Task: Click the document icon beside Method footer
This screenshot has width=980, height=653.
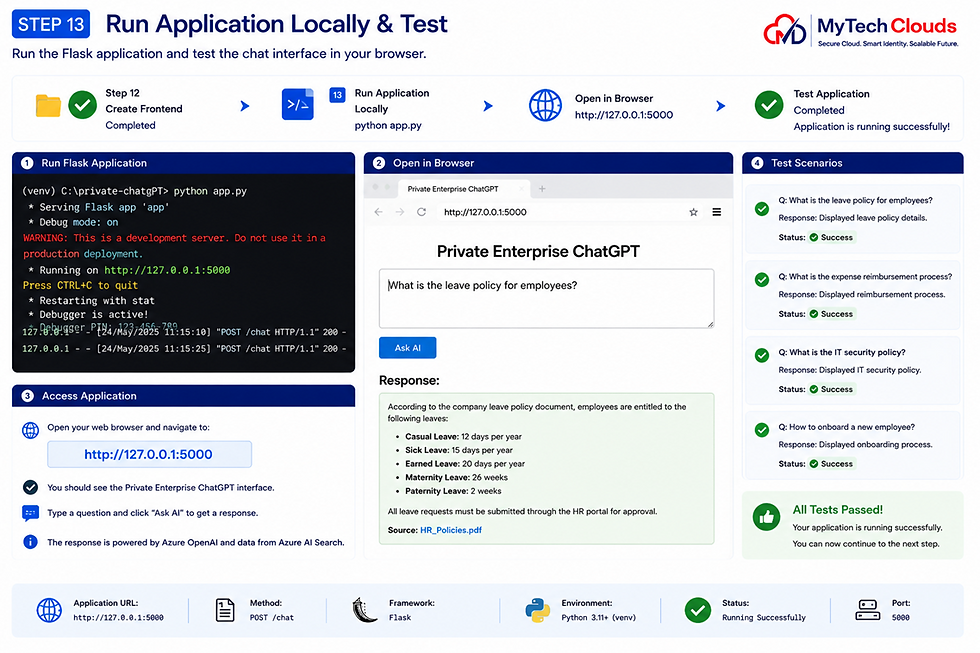Action: (x=225, y=610)
